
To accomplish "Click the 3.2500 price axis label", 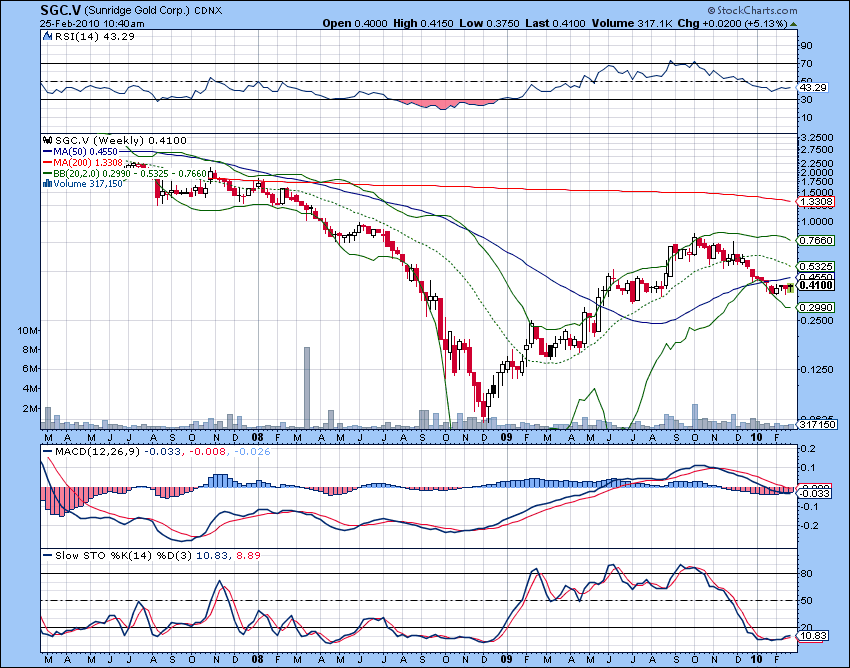I will pyautogui.click(x=817, y=138).
